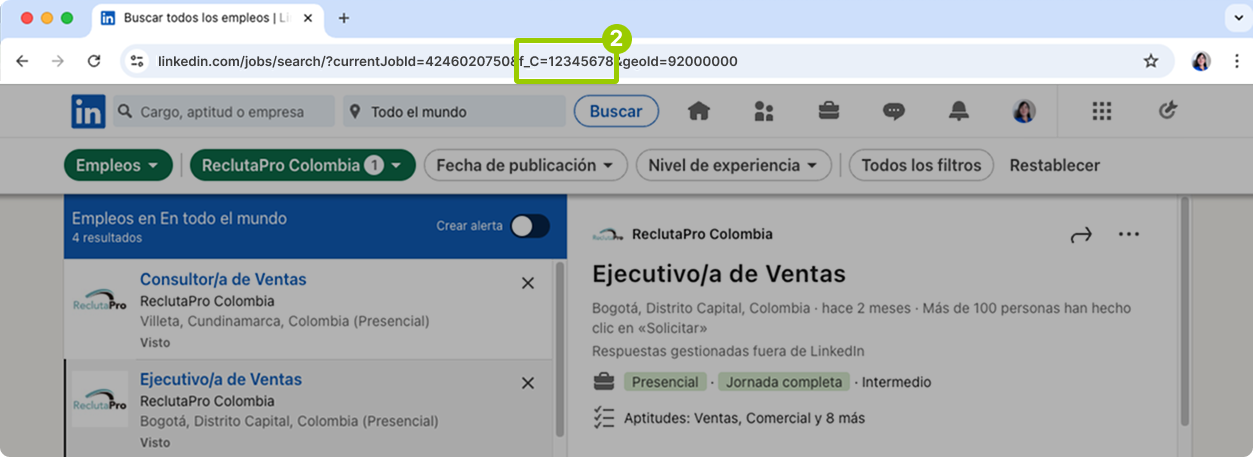Open Notifications bell icon
Image resolution: width=1253 pixels, height=457 pixels.
tap(959, 111)
